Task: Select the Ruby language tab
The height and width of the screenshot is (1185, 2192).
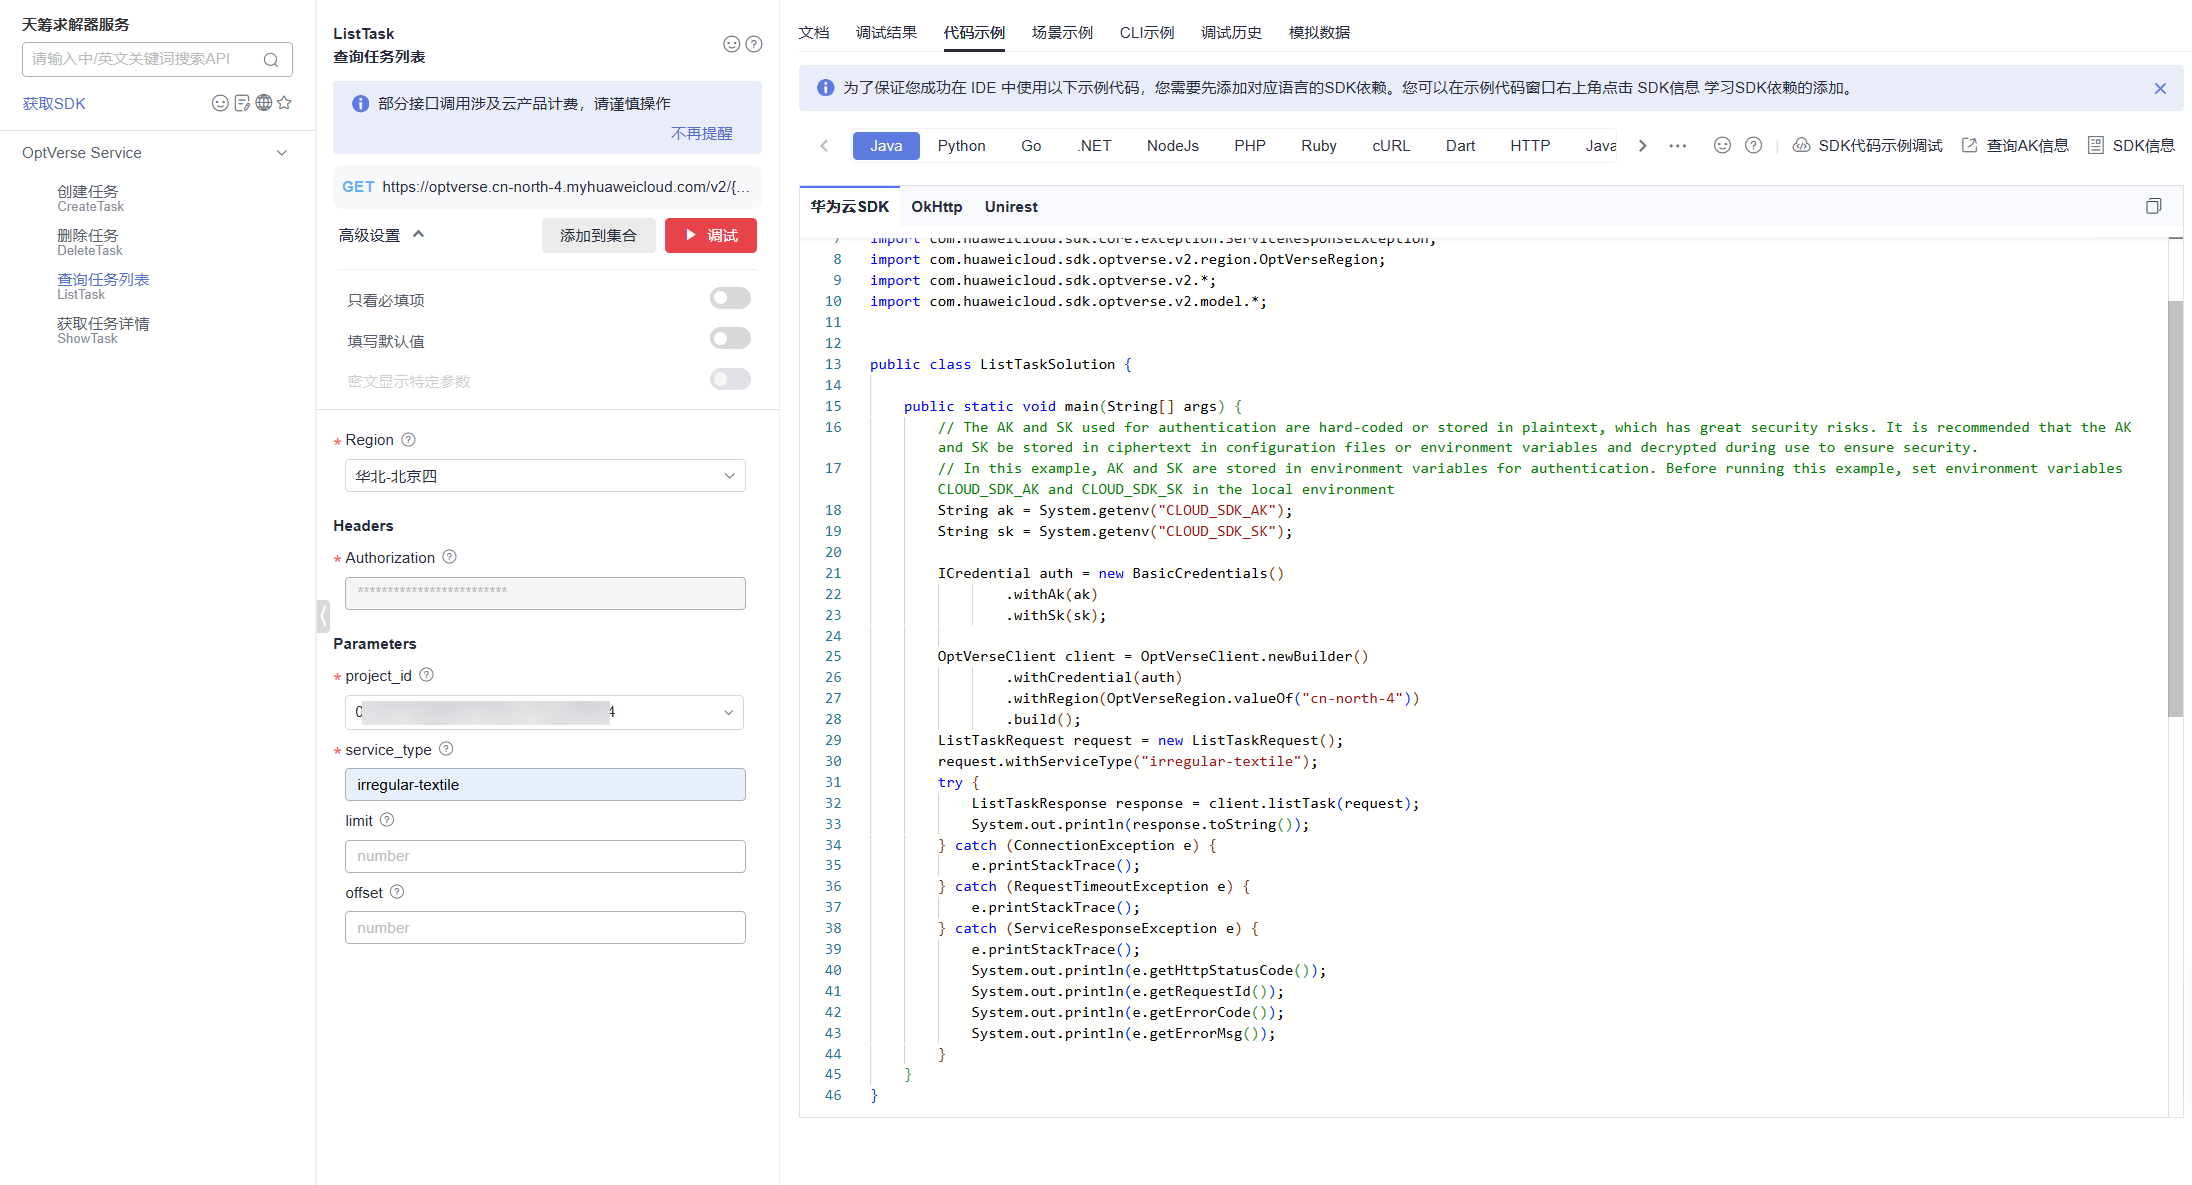Action: (x=1318, y=145)
